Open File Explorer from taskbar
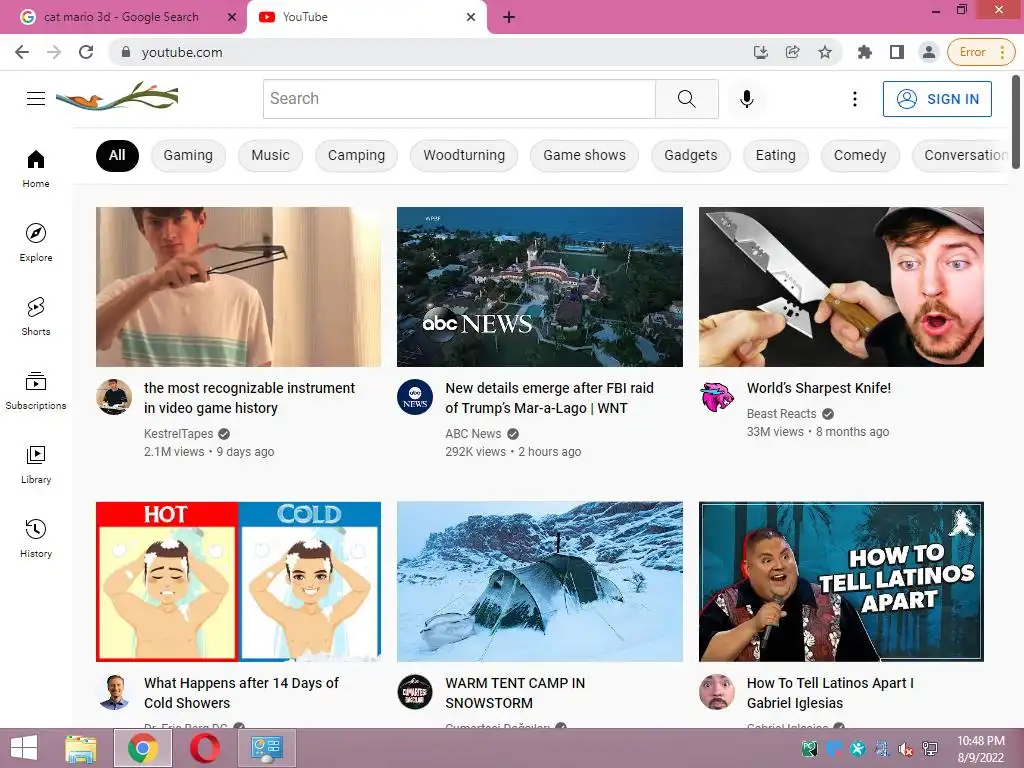Screen dimensions: 1024x768 pyautogui.click(x=81, y=748)
